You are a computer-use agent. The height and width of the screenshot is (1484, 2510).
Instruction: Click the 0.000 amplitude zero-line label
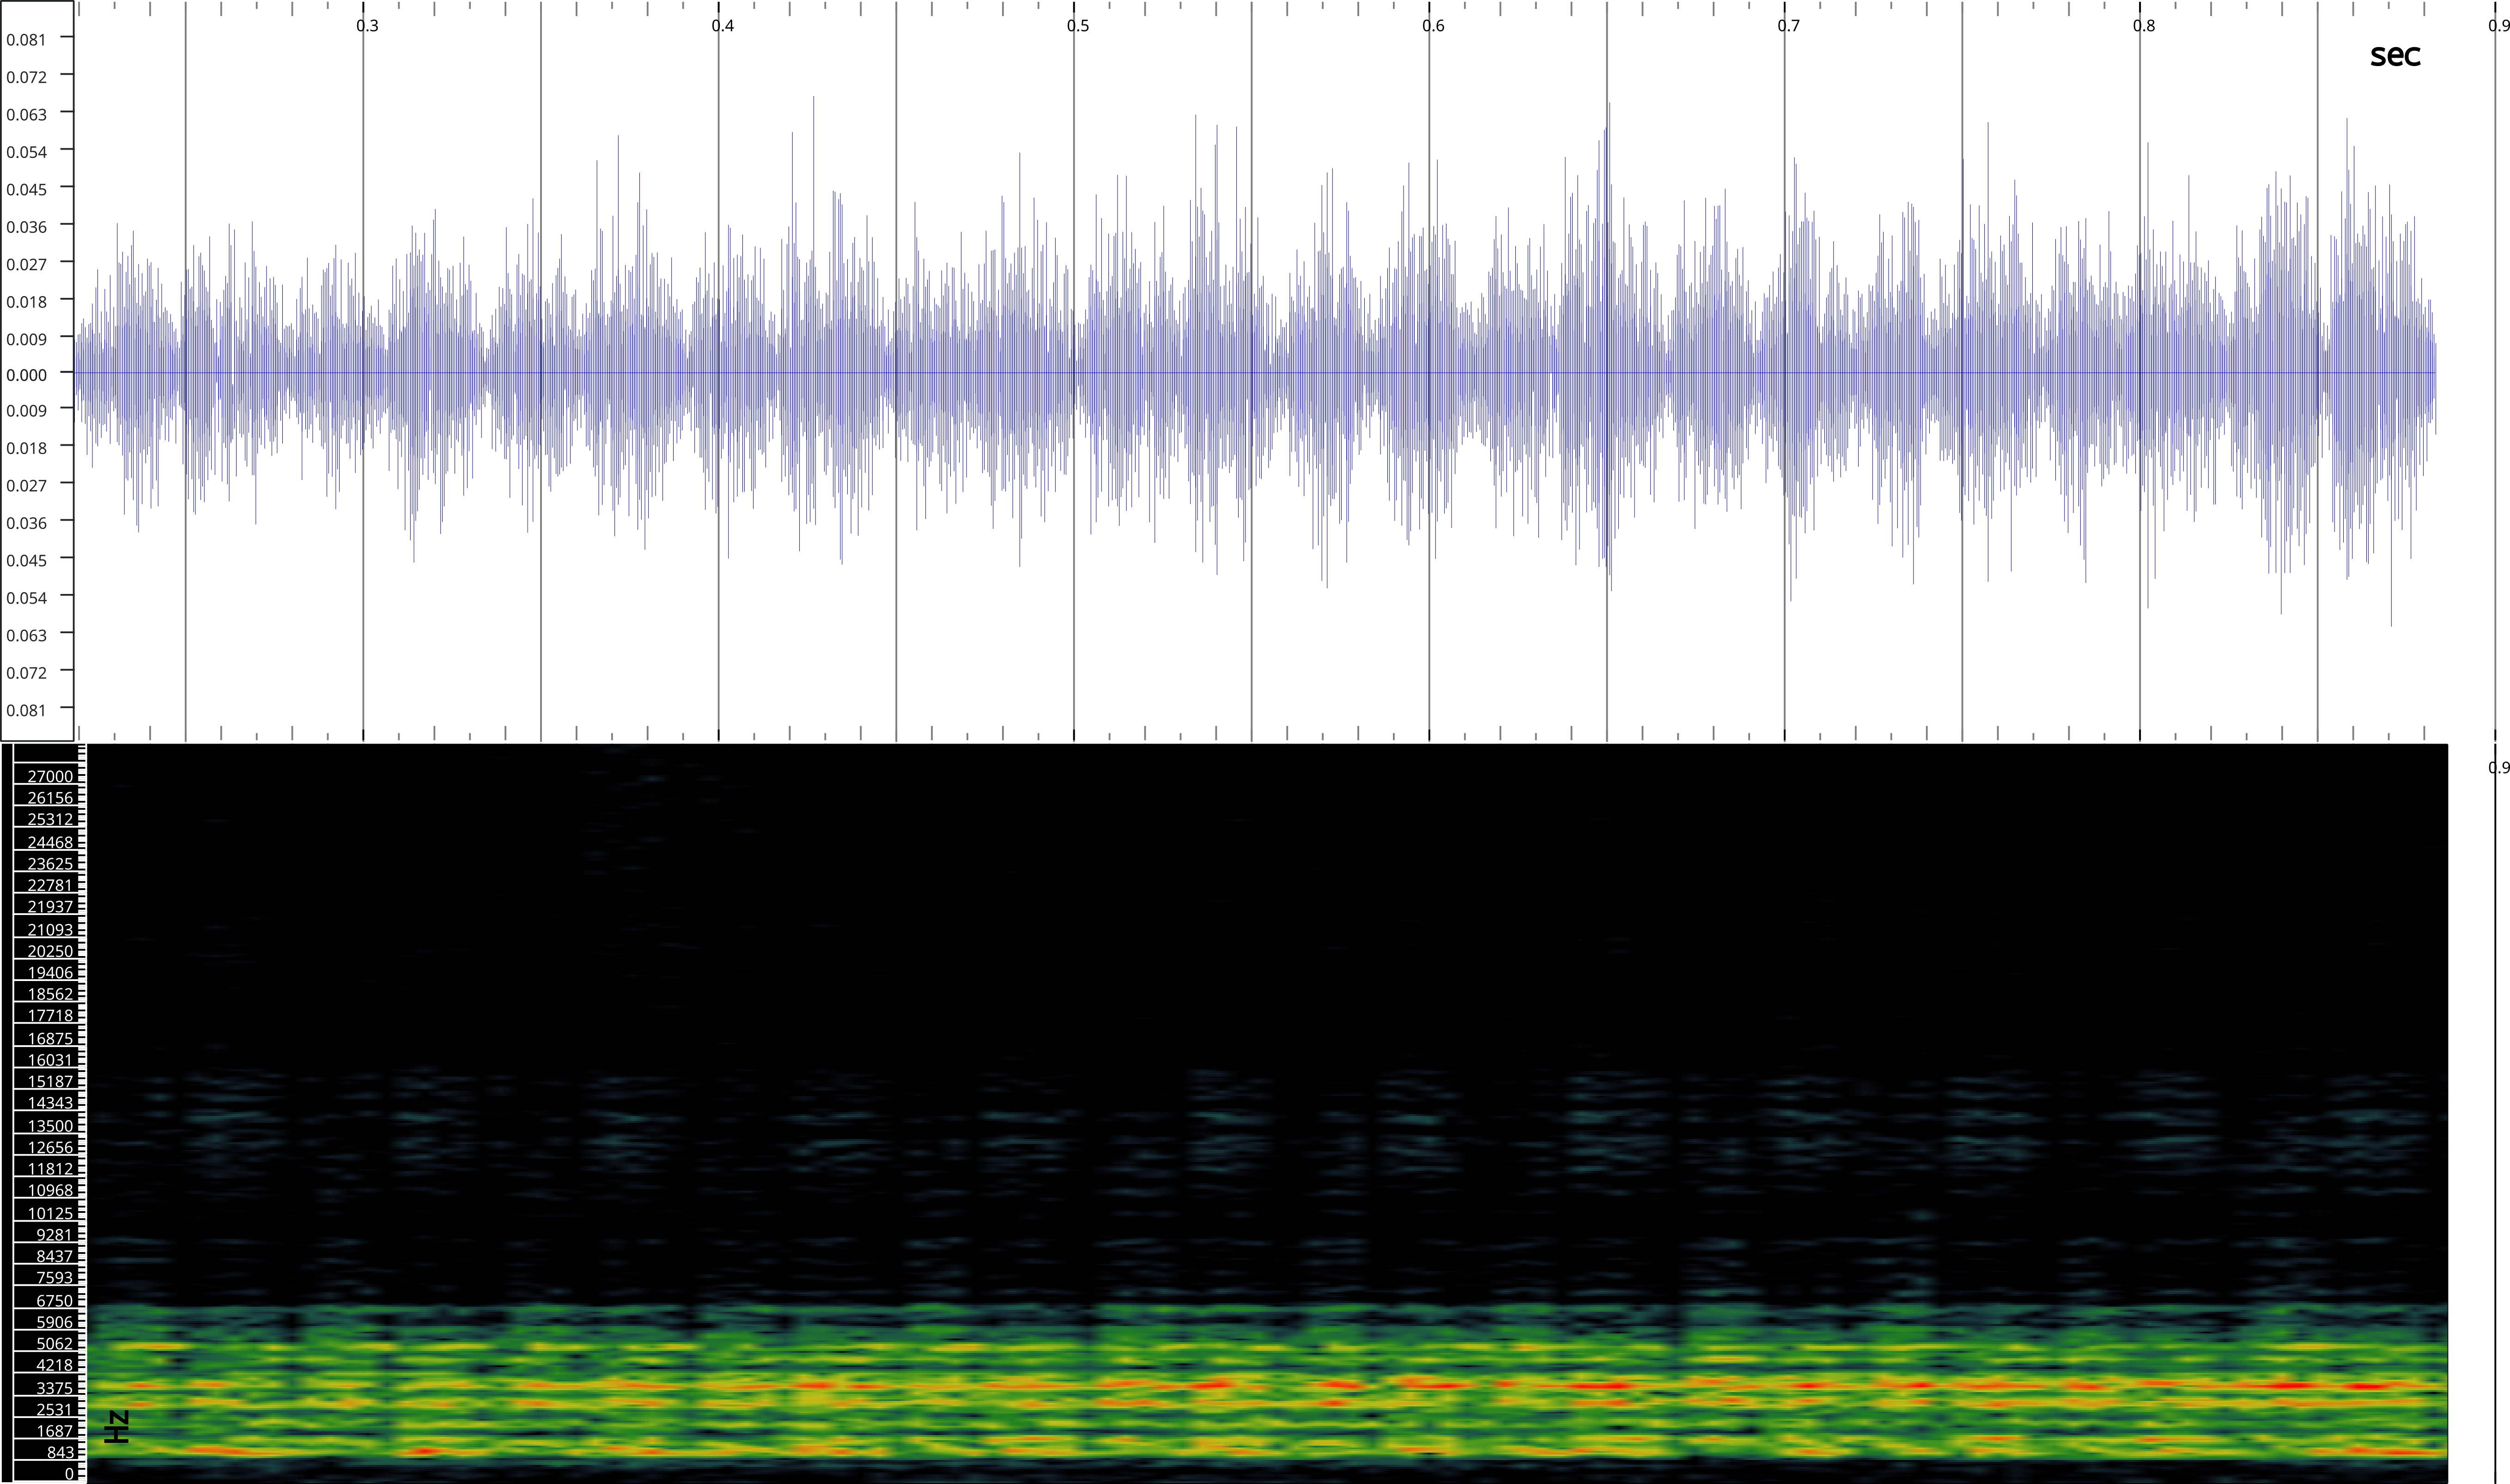pos(26,374)
